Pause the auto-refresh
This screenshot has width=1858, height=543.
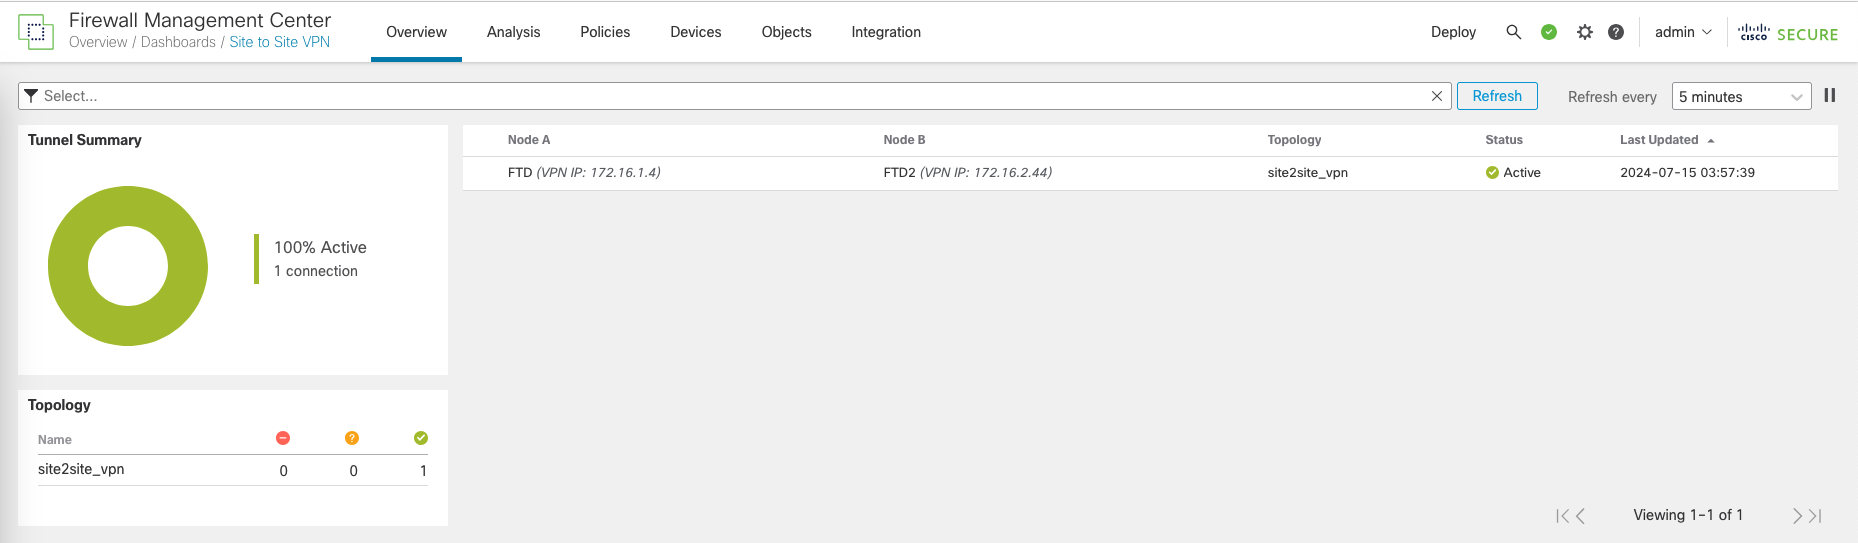pyautogui.click(x=1829, y=96)
